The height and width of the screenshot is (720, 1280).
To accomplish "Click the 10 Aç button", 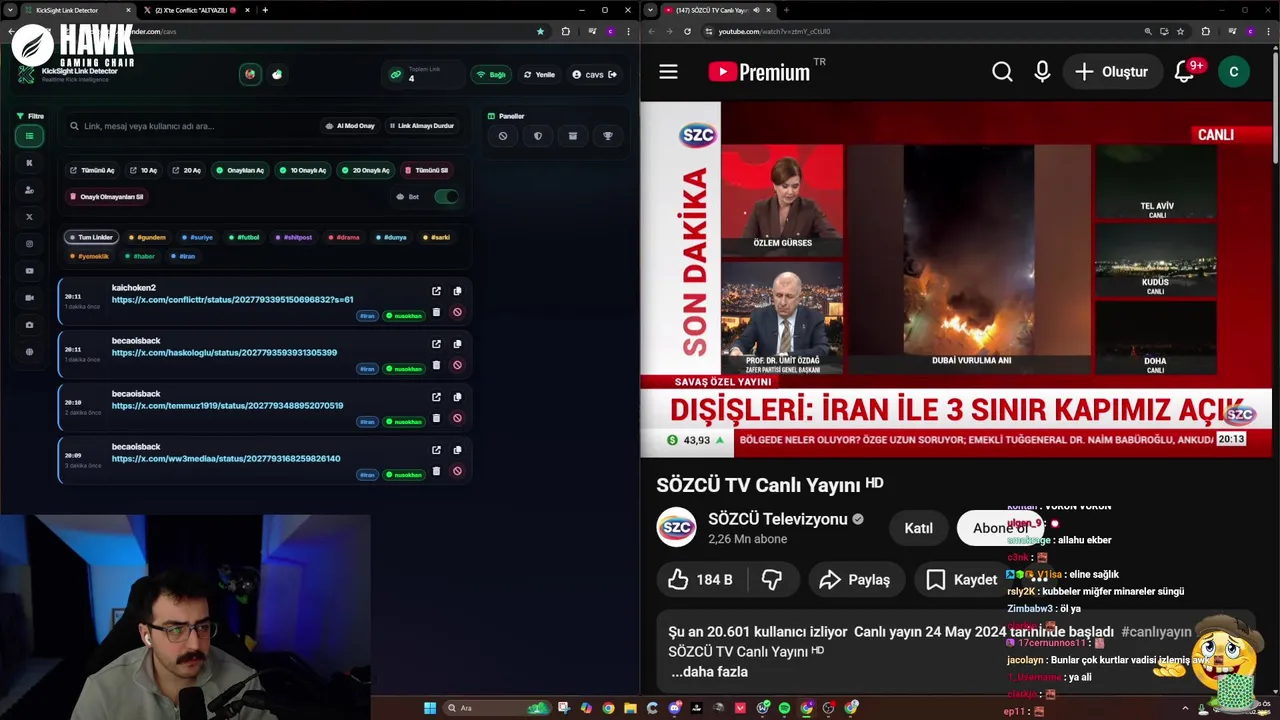I will 143,170.
